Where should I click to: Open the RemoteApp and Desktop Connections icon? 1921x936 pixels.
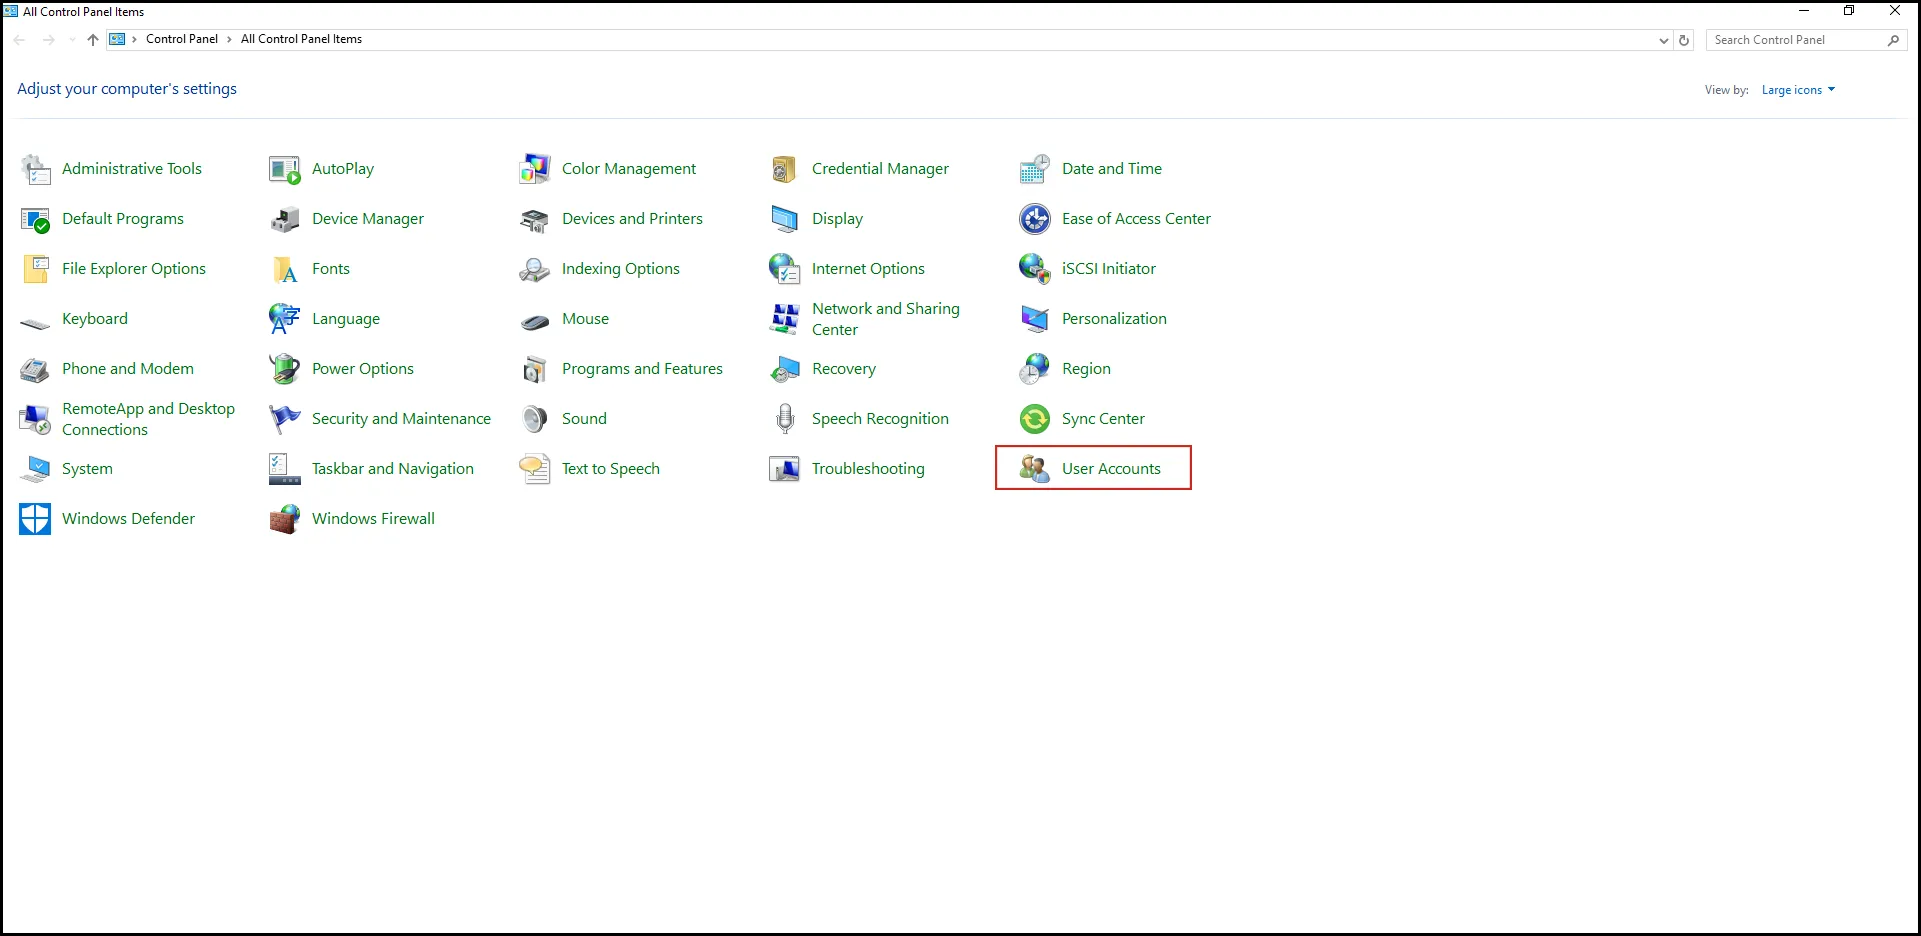[35, 419]
